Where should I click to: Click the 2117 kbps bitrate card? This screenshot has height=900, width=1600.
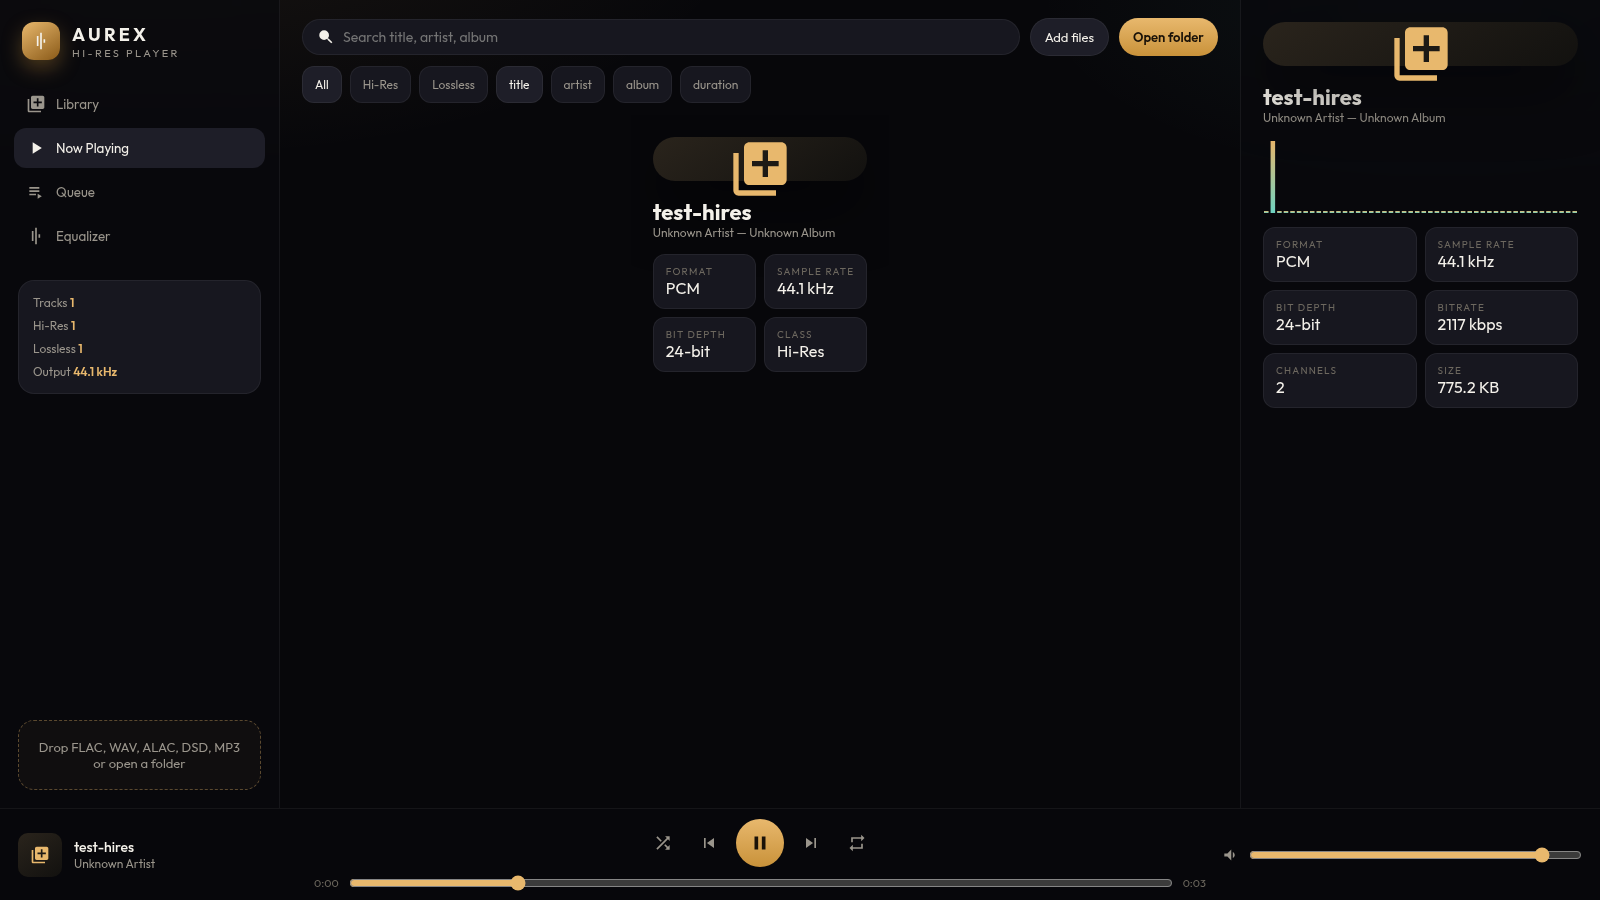tap(1501, 317)
